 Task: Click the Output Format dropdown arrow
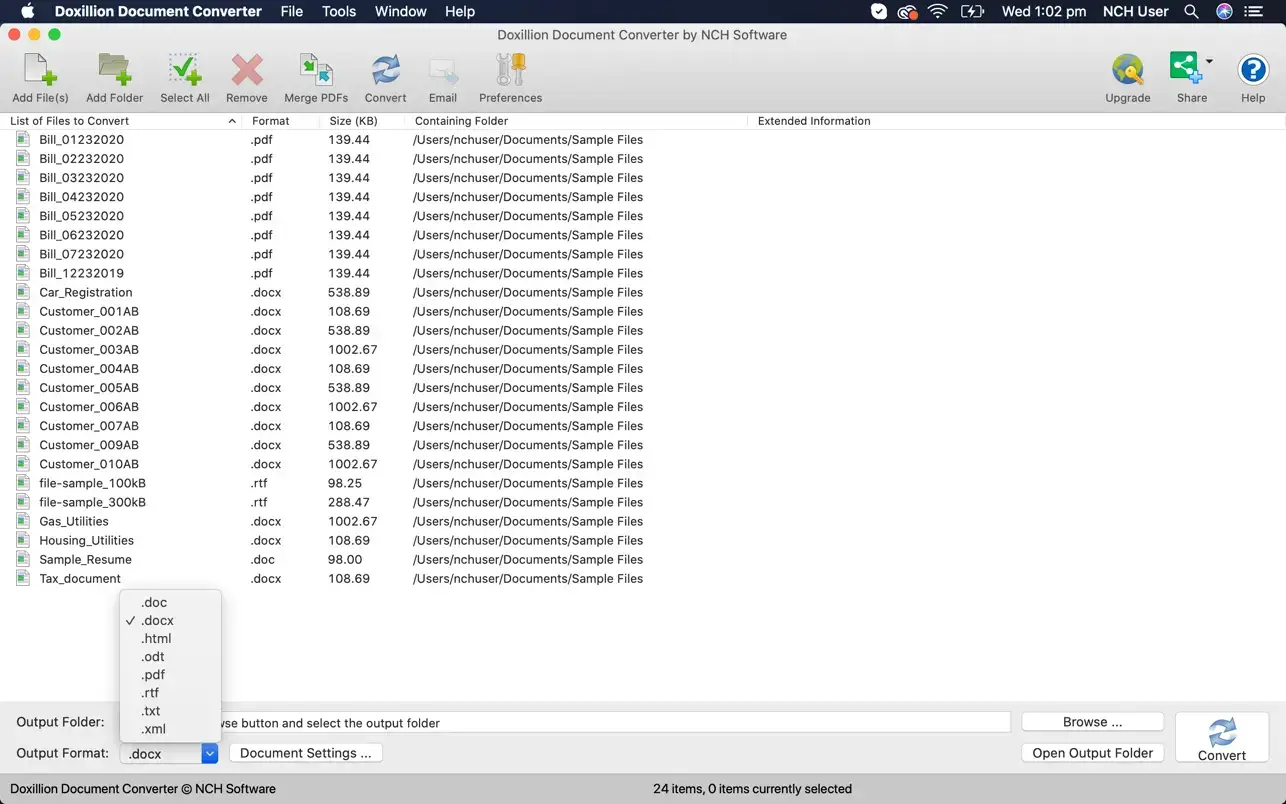point(209,753)
